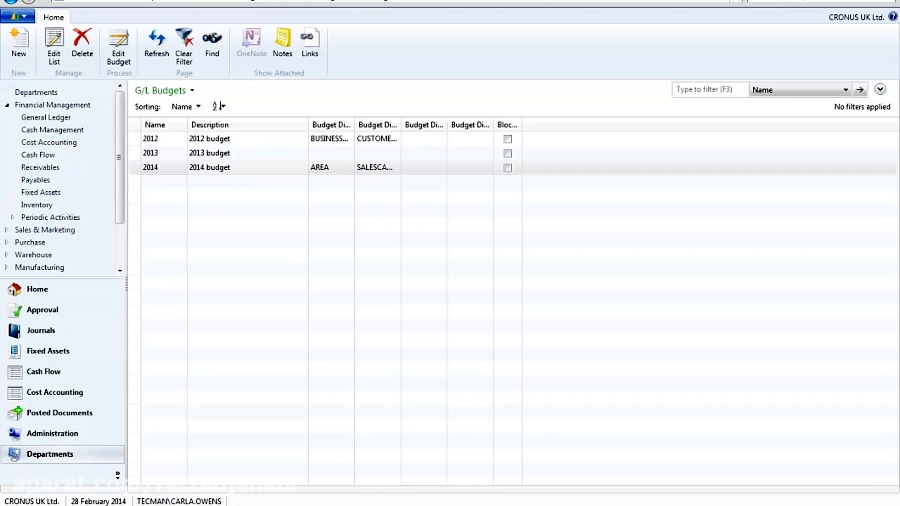This screenshot has height=506, width=900.
Task: Expand the Periodic Activities node
Action: (13, 217)
